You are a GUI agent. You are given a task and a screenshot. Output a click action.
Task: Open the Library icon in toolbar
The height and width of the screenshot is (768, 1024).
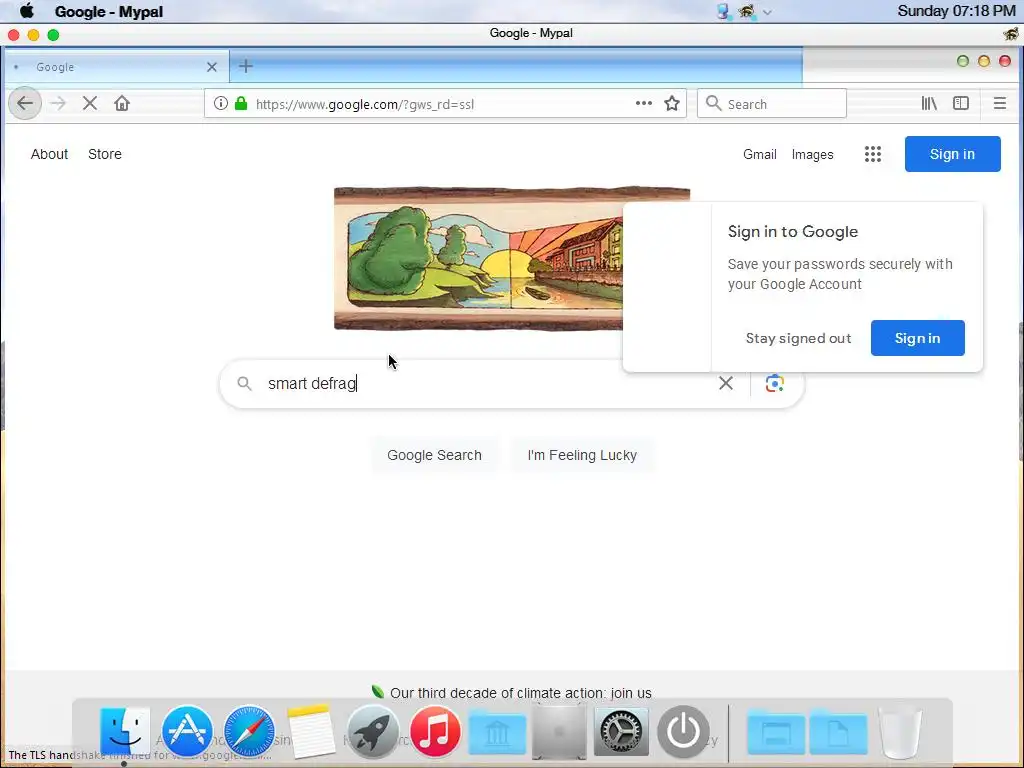[929, 103]
